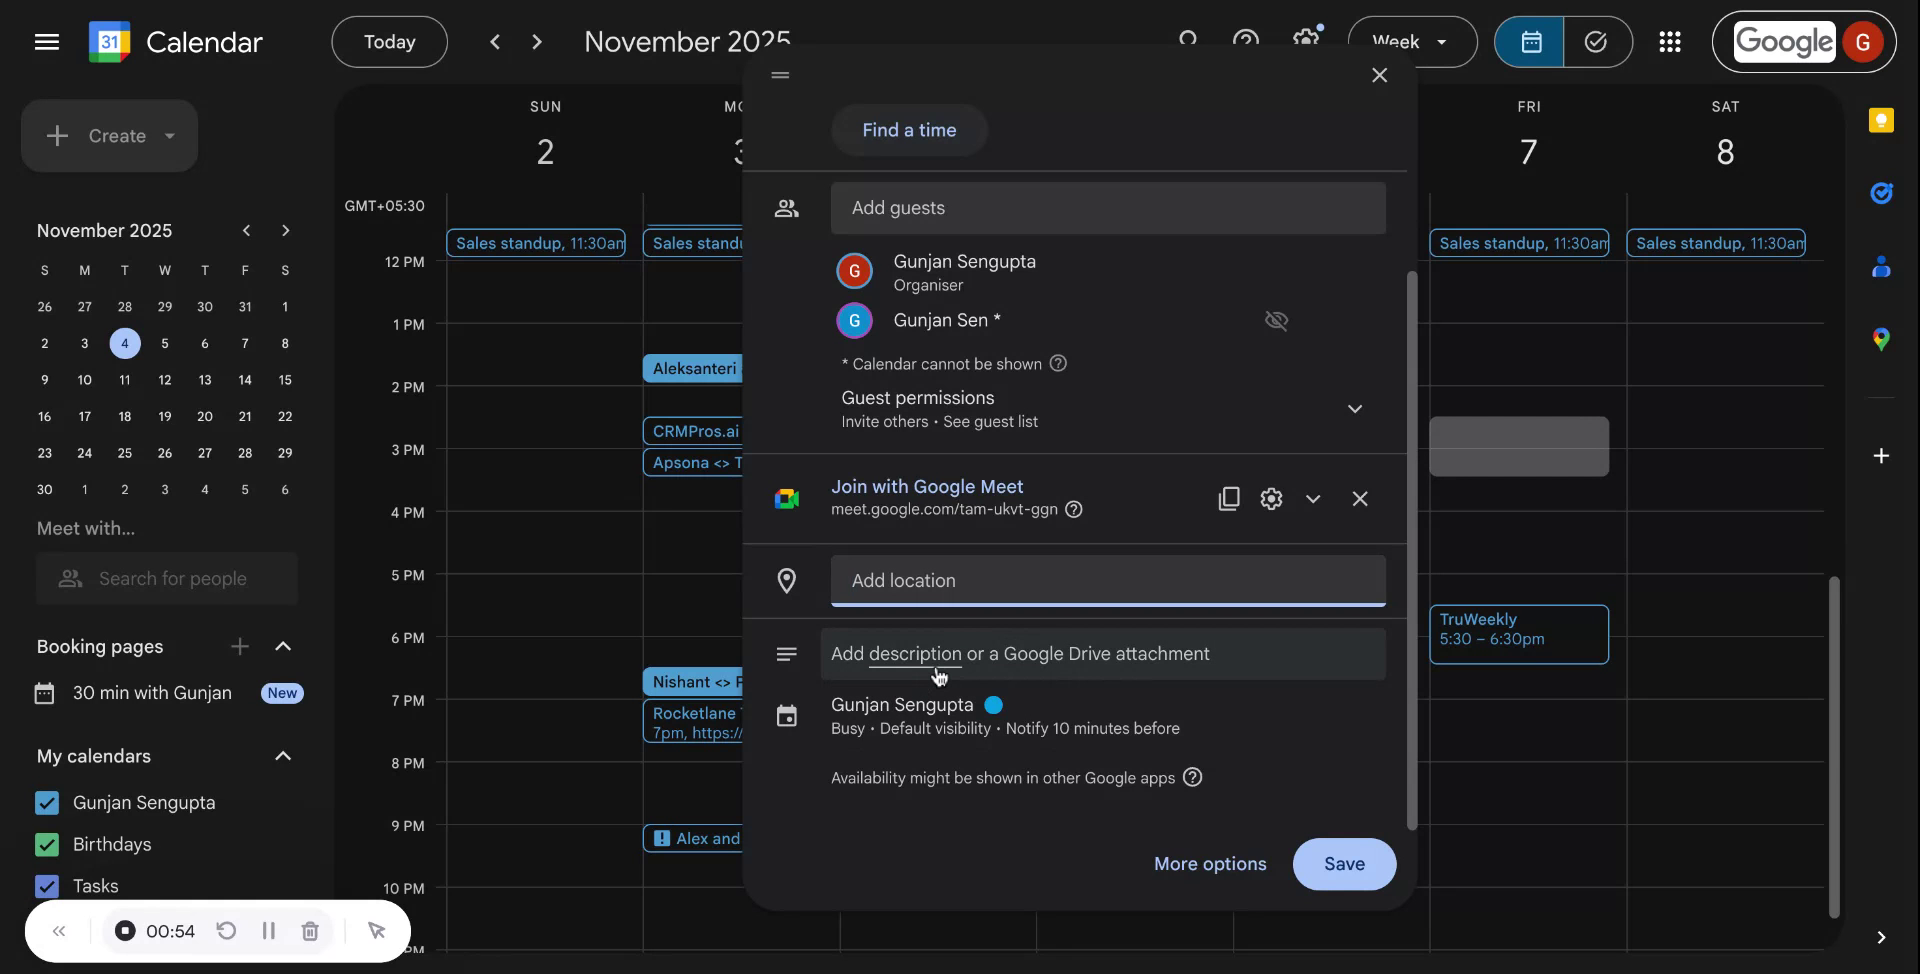Open the main hamburger menu
The width and height of the screenshot is (1920, 974).
47,41
